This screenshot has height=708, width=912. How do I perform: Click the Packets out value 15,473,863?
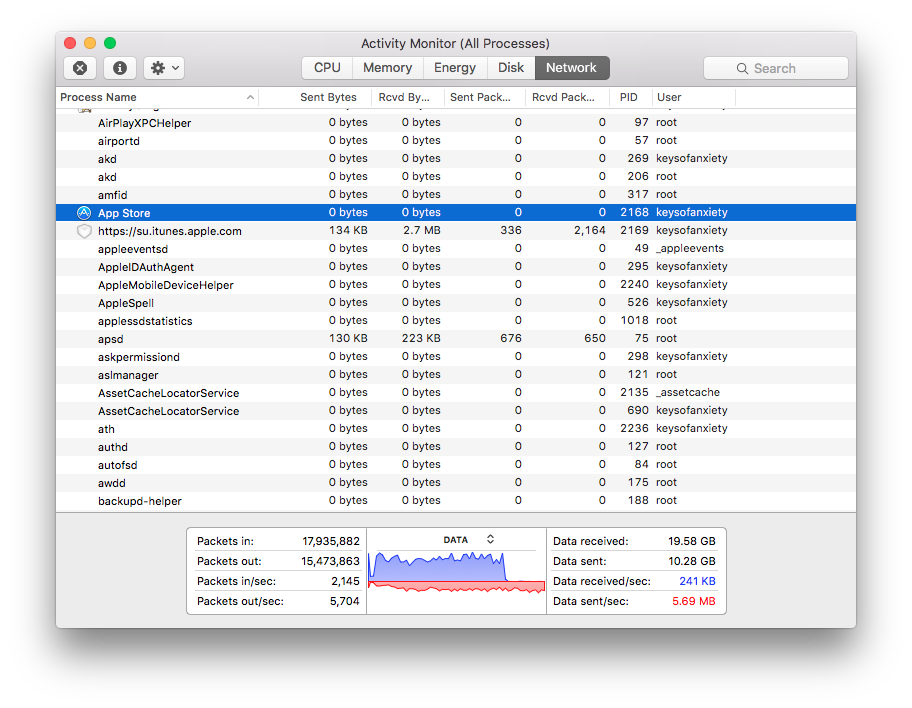[x=330, y=561]
